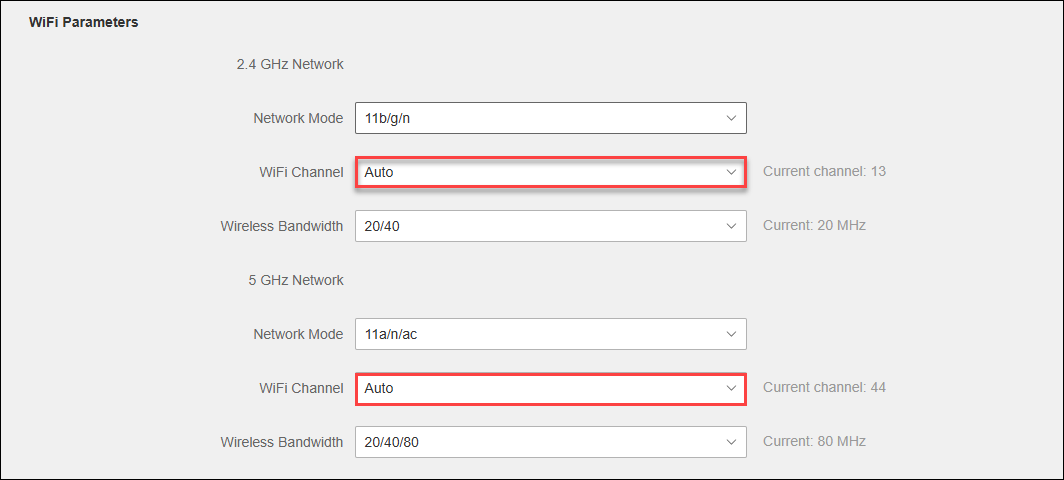Click the 5 GHz WiFi Channel chevron arrow
Viewport: 1064px width, 480px height.
coord(730,388)
